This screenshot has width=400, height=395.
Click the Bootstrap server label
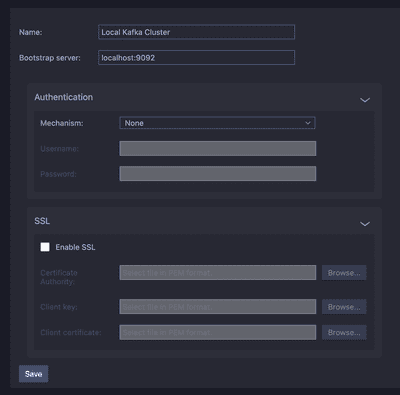tap(50, 58)
